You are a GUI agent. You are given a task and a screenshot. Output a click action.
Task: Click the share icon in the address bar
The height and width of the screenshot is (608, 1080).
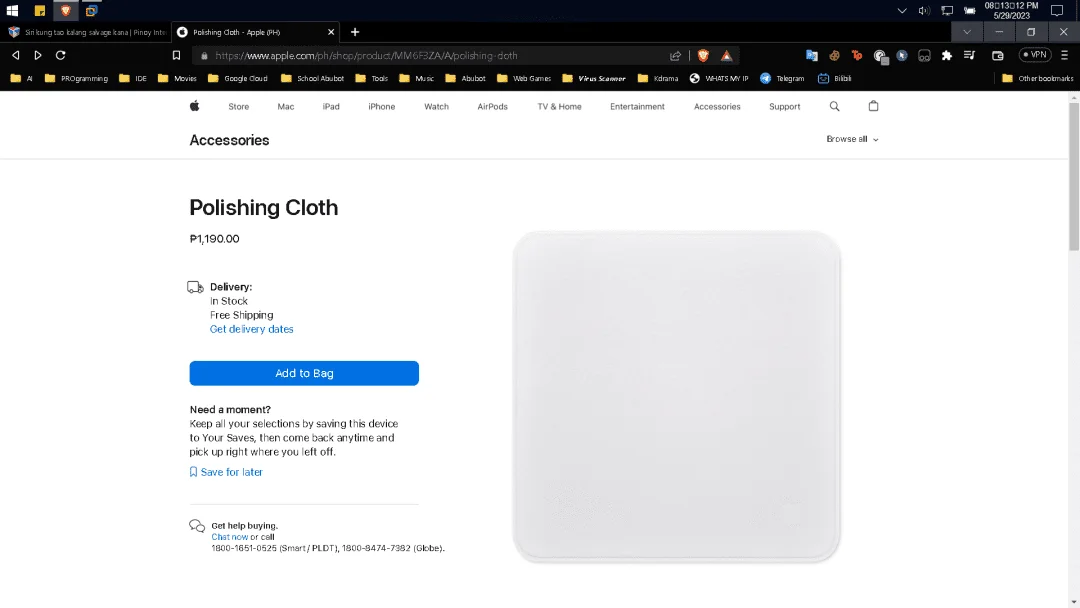click(x=675, y=56)
